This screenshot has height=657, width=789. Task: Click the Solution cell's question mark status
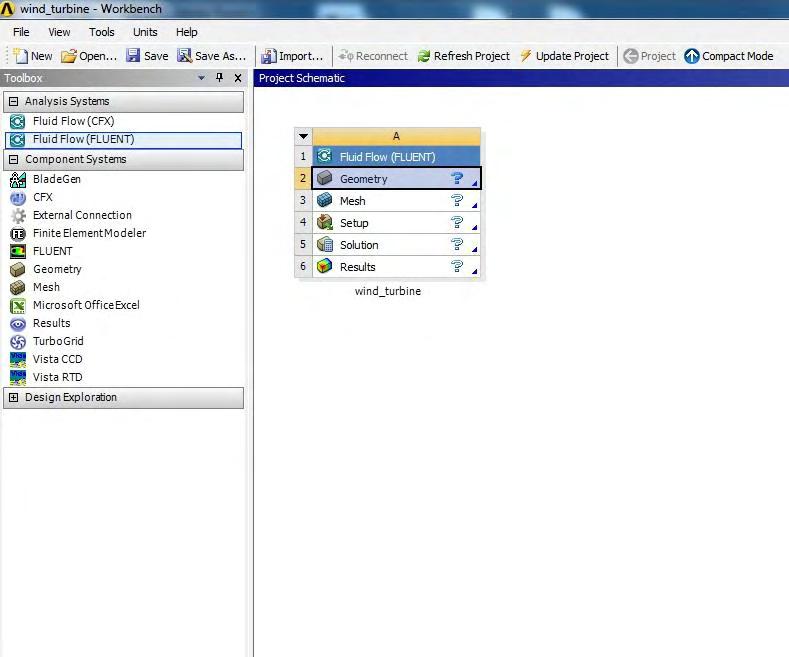tap(456, 244)
